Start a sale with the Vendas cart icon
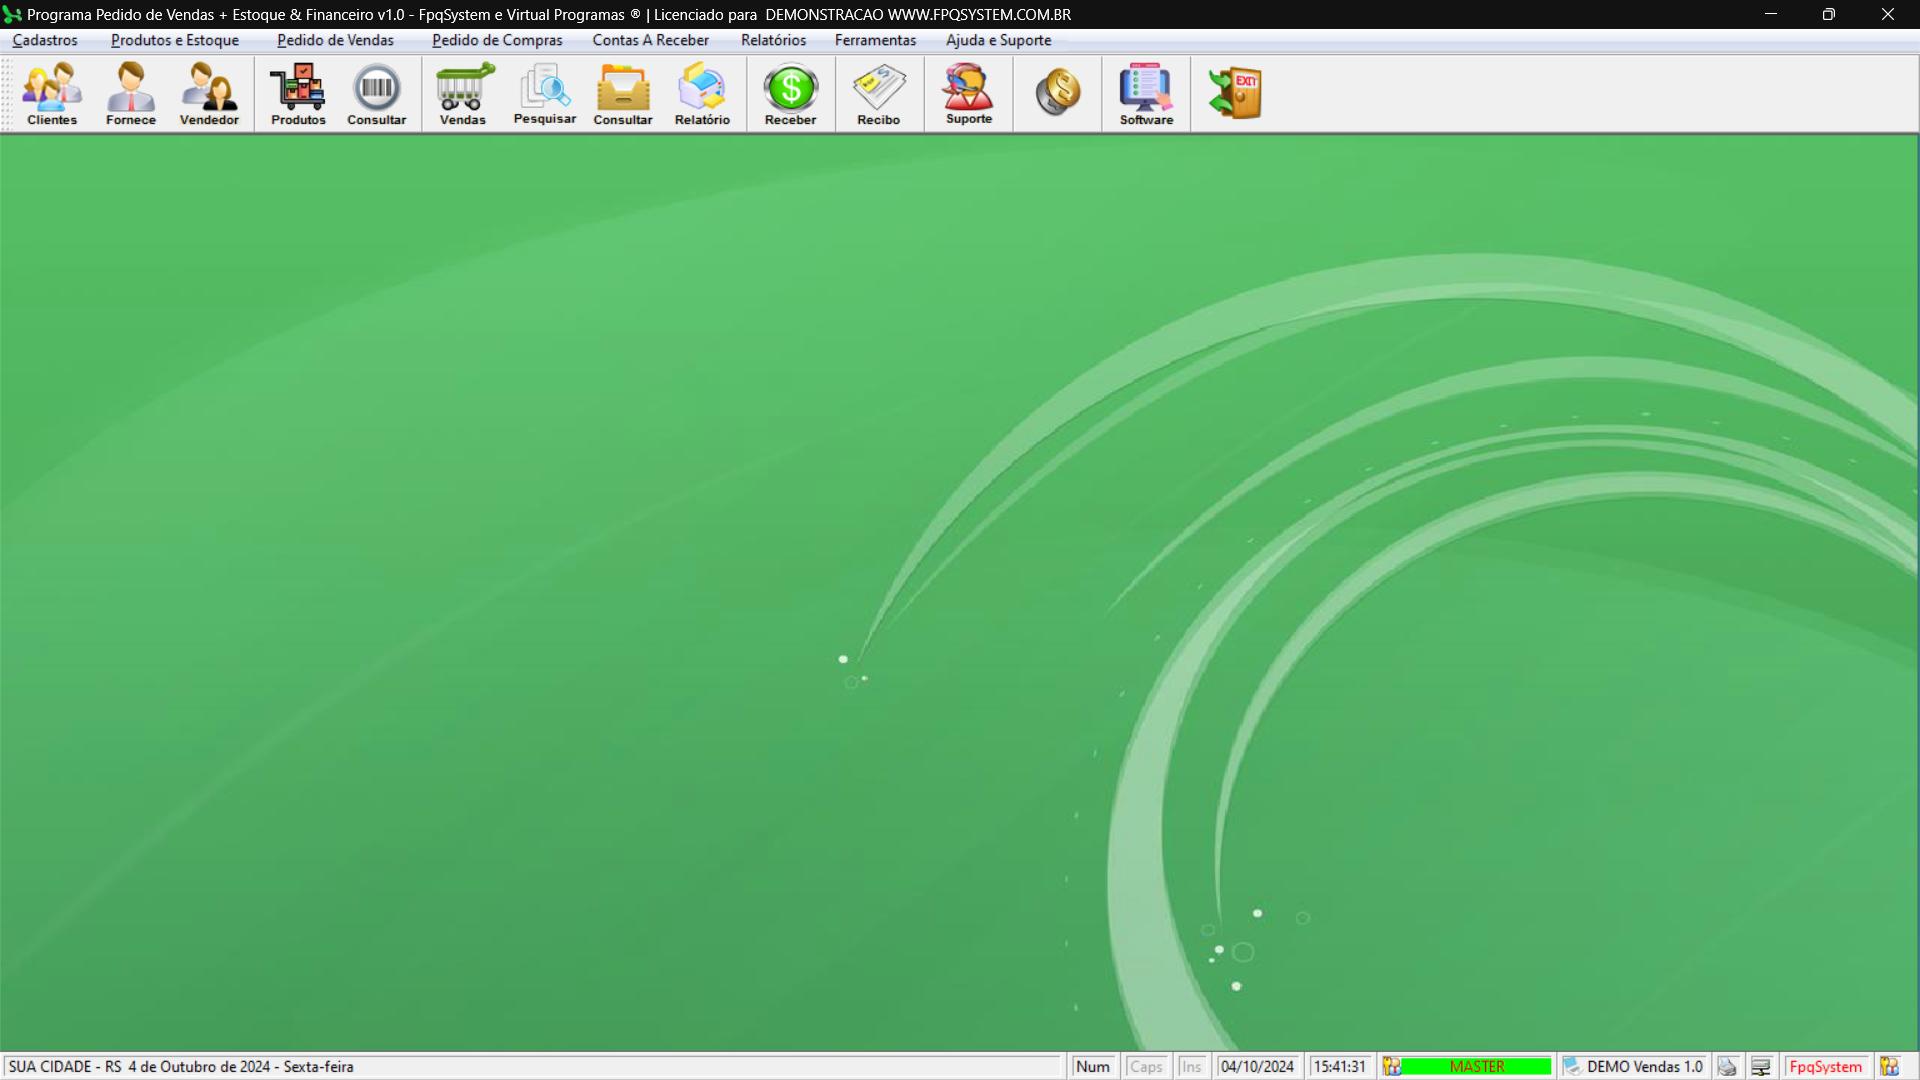 [463, 94]
